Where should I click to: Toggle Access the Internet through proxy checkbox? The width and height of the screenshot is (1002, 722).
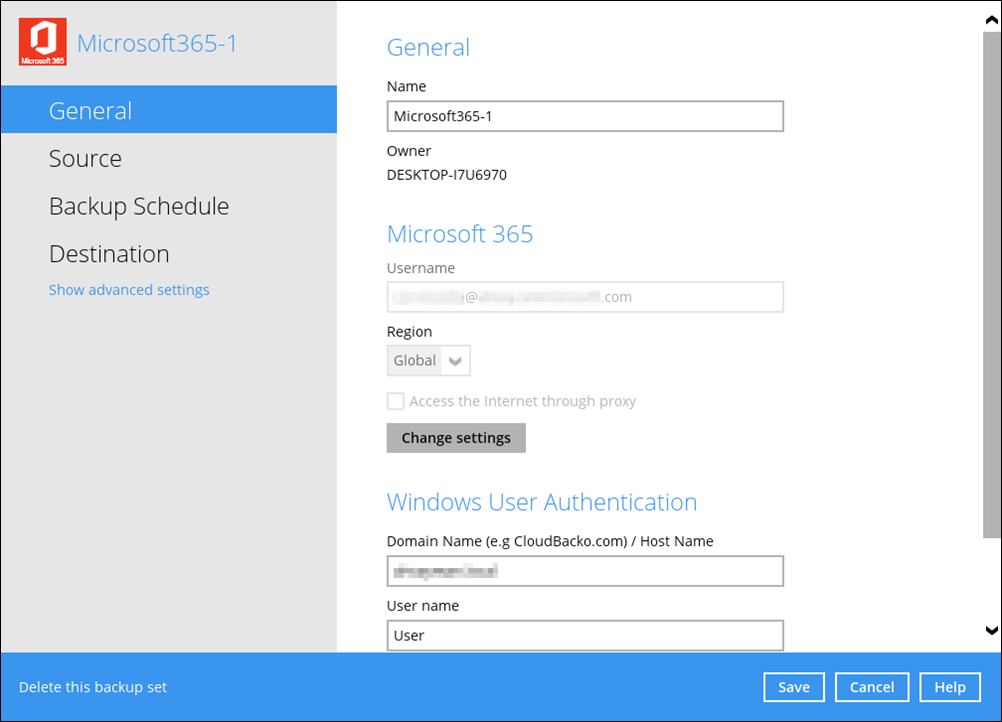(x=396, y=402)
